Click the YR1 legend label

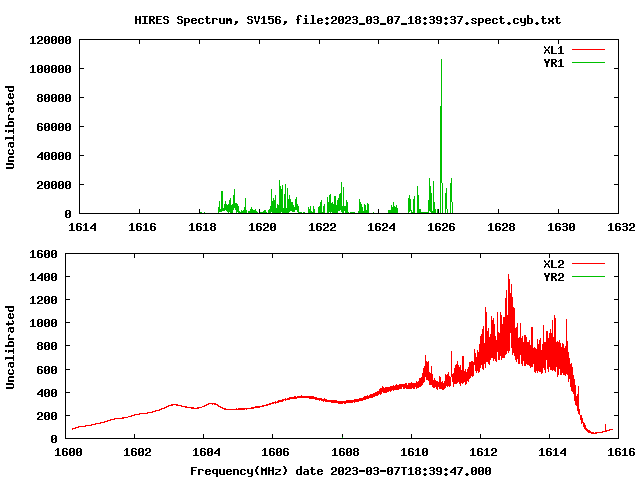(x=553, y=63)
